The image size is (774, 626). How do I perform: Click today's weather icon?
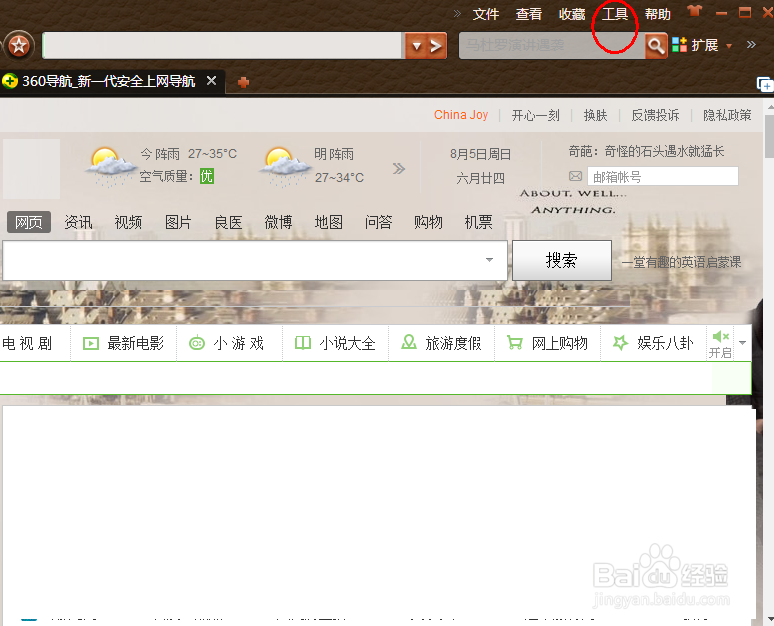coord(110,166)
